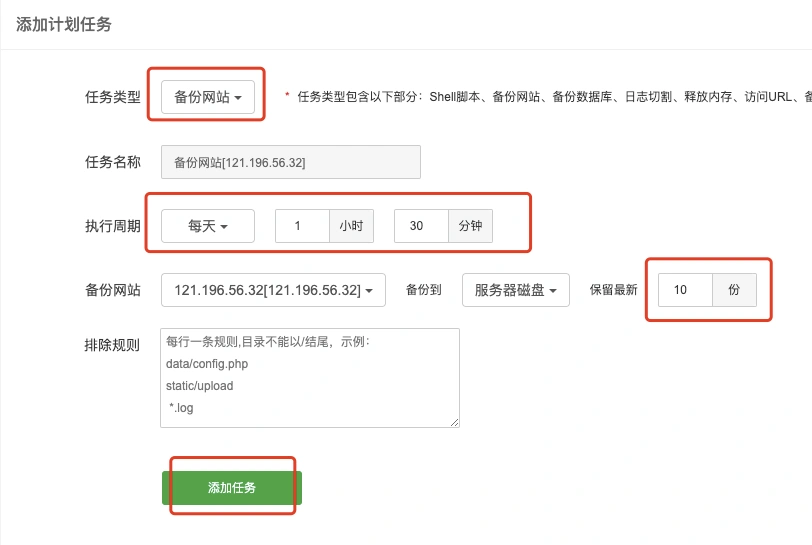Click the 备份到 label
This screenshot has height=545, width=812.
424,290
